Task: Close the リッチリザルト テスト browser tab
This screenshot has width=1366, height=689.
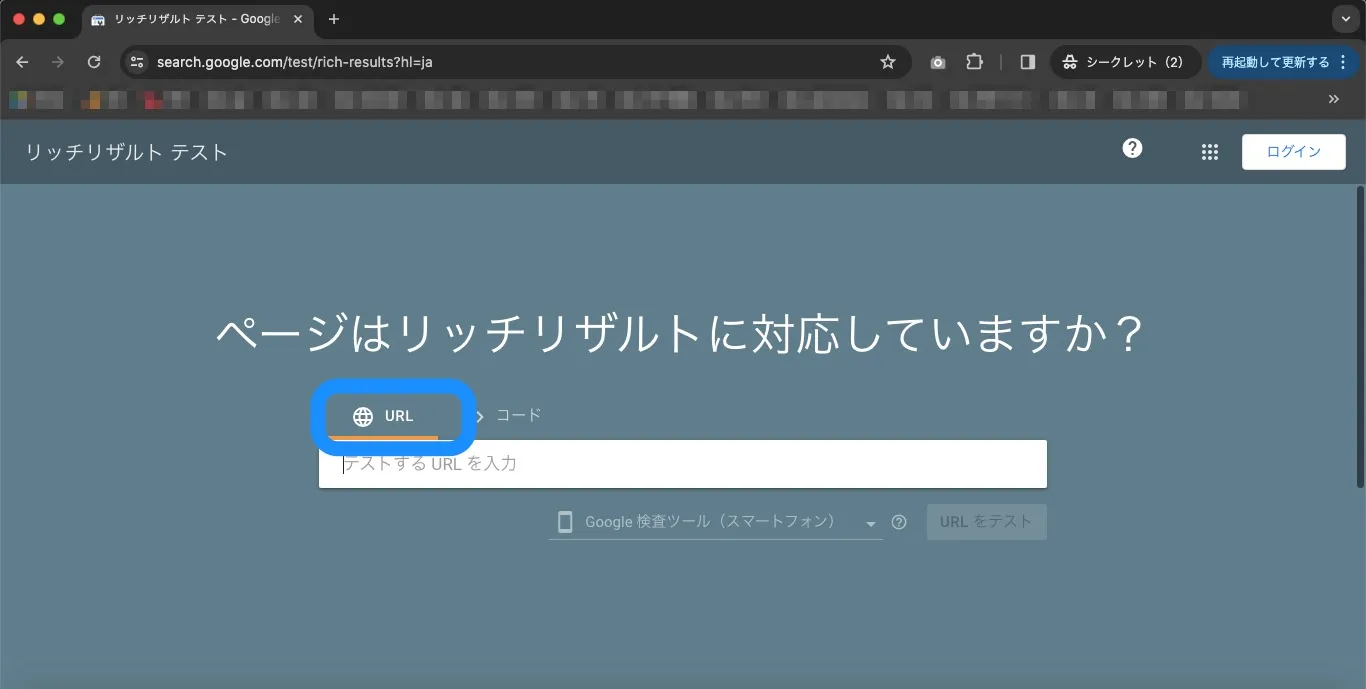Action: (x=298, y=19)
